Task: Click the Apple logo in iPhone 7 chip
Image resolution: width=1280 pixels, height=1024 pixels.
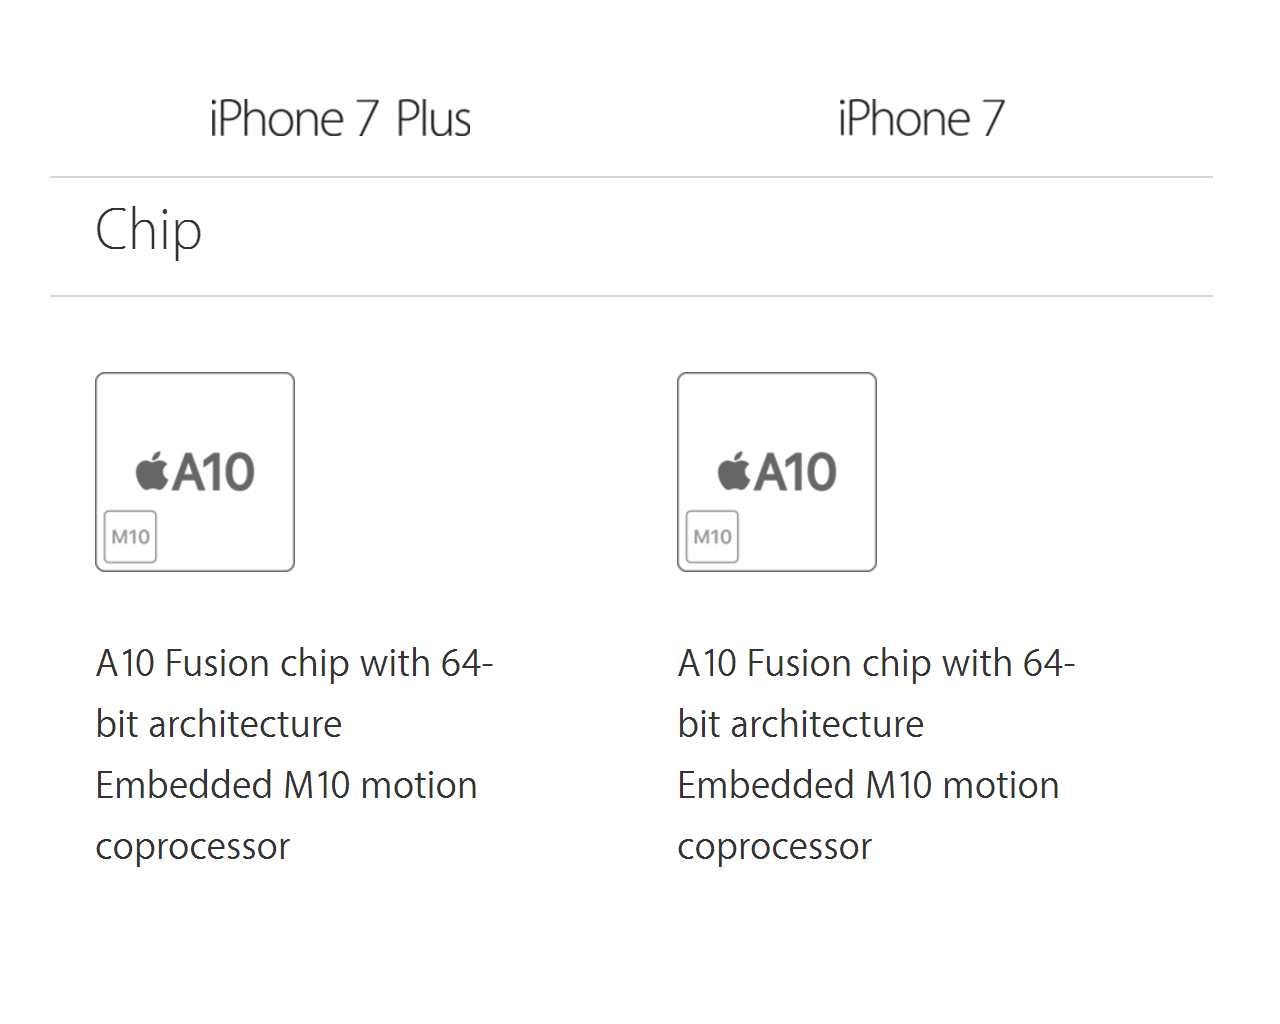Action: point(734,471)
